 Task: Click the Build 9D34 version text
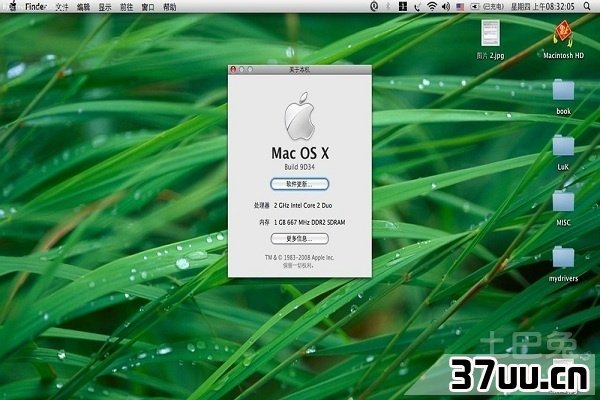click(299, 167)
